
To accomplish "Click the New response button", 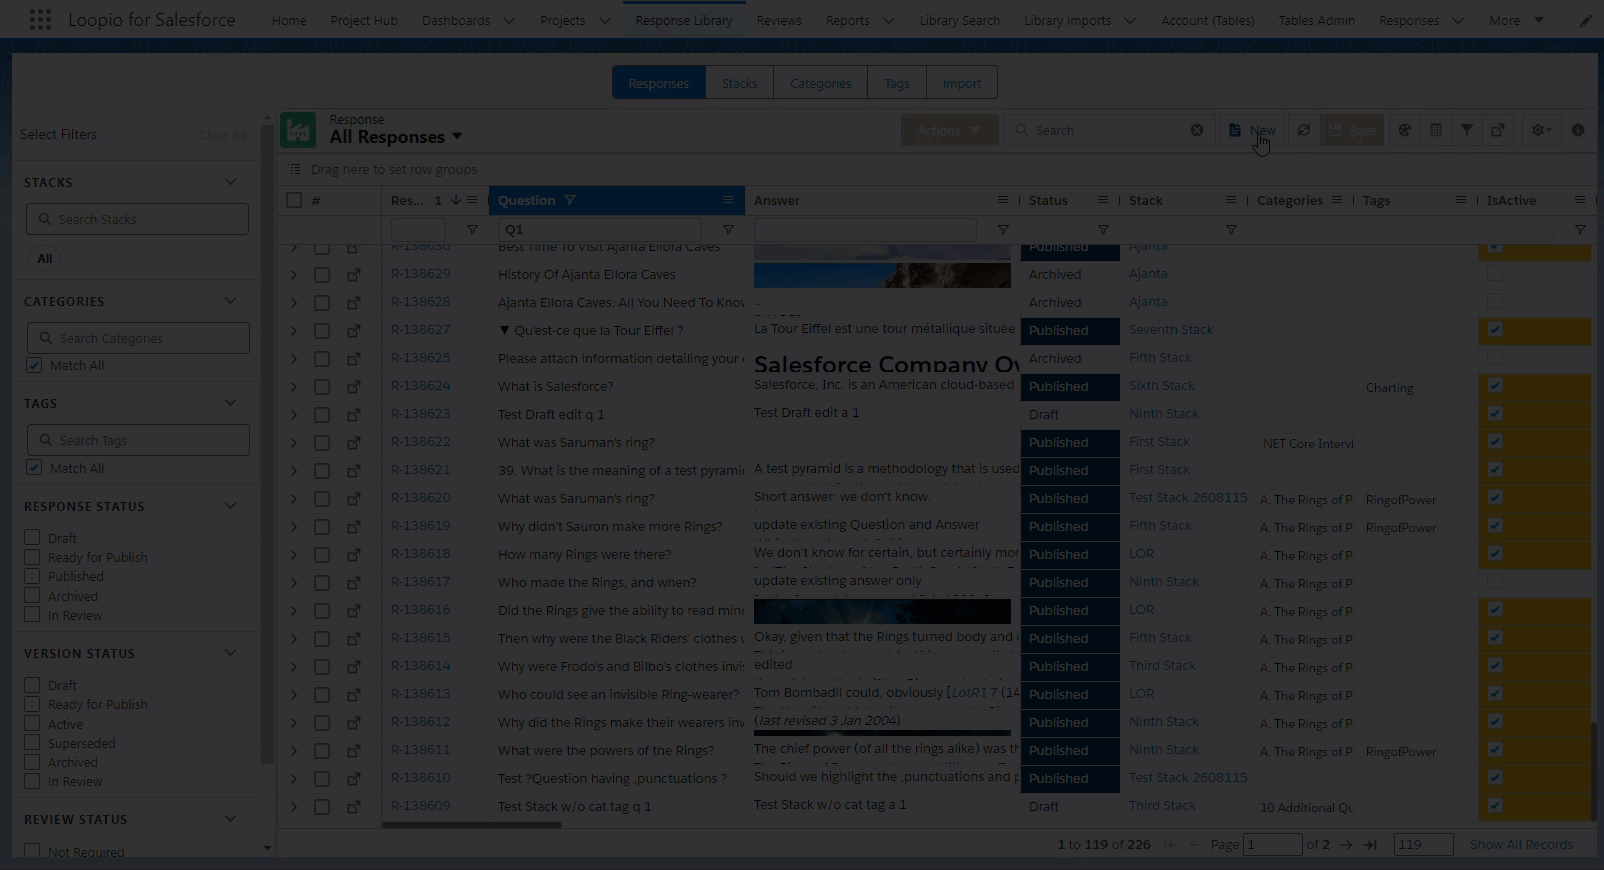I will [x=1252, y=130].
